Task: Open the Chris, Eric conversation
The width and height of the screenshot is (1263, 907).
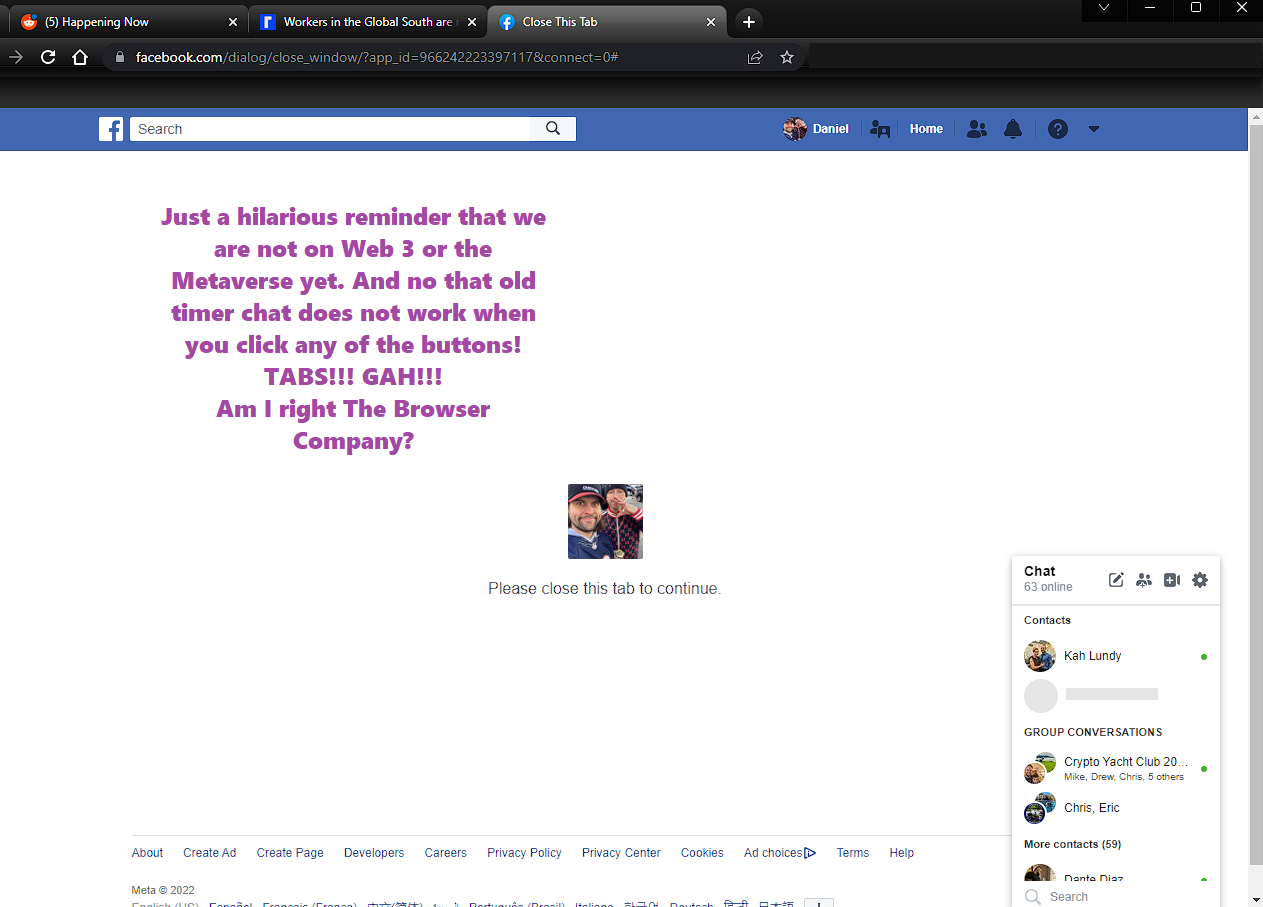Action: point(1116,808)
